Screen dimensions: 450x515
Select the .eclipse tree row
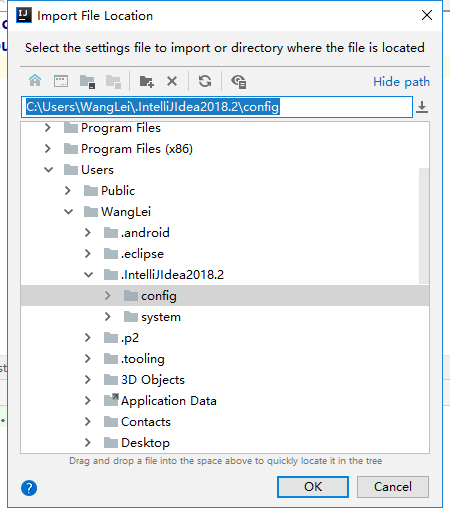pos(225,254)
